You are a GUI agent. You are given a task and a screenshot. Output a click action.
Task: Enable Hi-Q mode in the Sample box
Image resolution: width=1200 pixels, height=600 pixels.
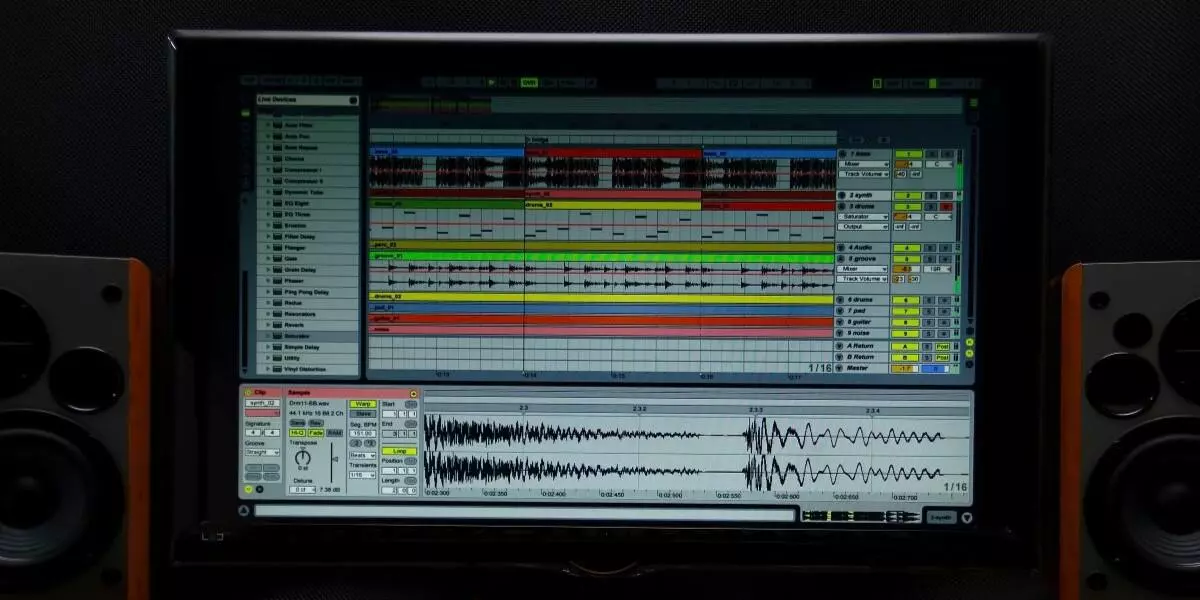pyautogui.click(x=297, y=433)
